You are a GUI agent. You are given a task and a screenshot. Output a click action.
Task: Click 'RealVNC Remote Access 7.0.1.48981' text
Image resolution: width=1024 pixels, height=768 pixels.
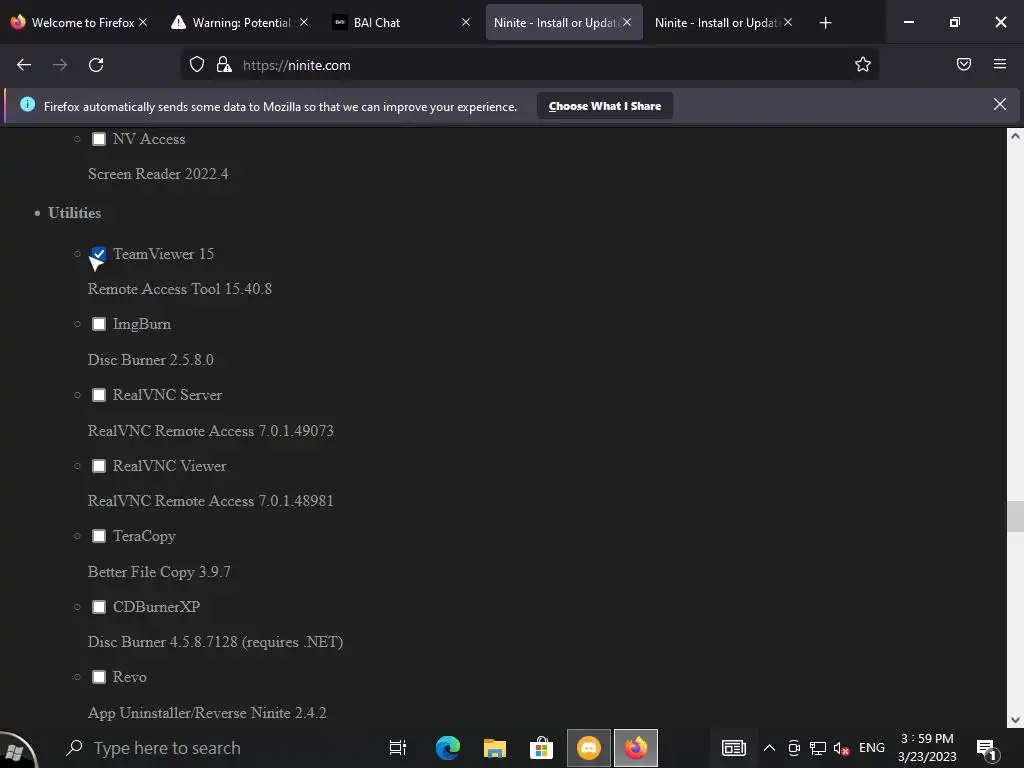211,501
